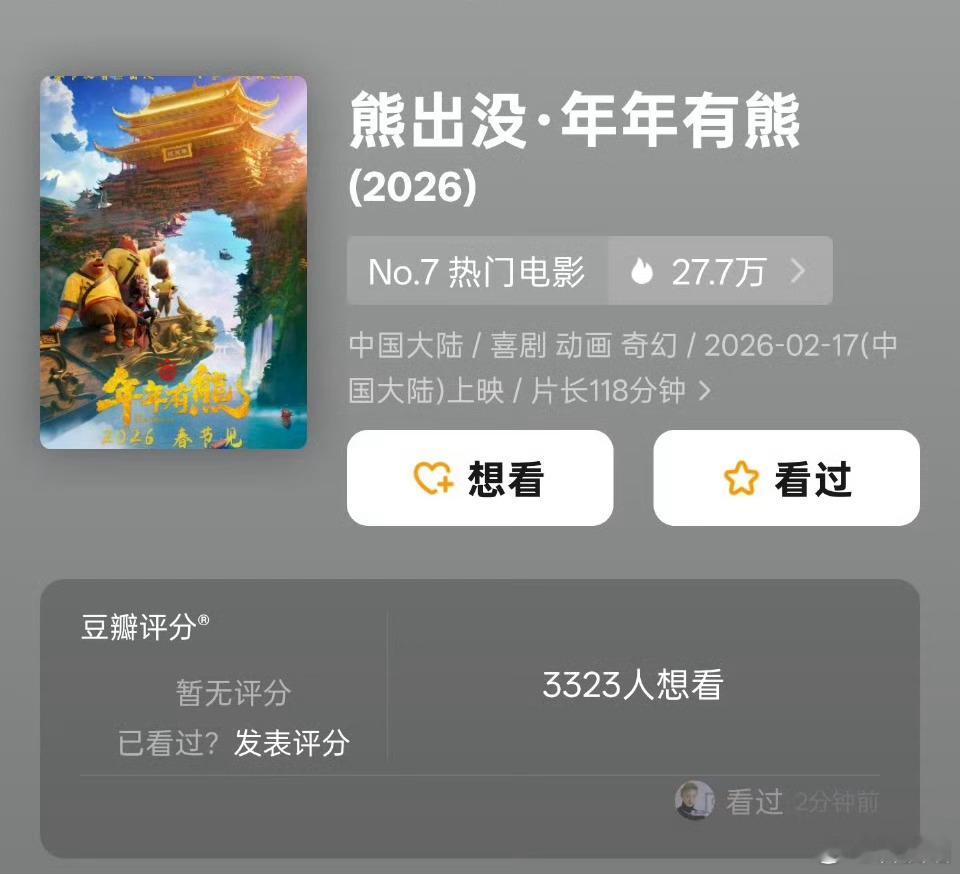Click the movie title 熊出没·年年有熊
The image size is (960, 874).
(x=574, y=120)
